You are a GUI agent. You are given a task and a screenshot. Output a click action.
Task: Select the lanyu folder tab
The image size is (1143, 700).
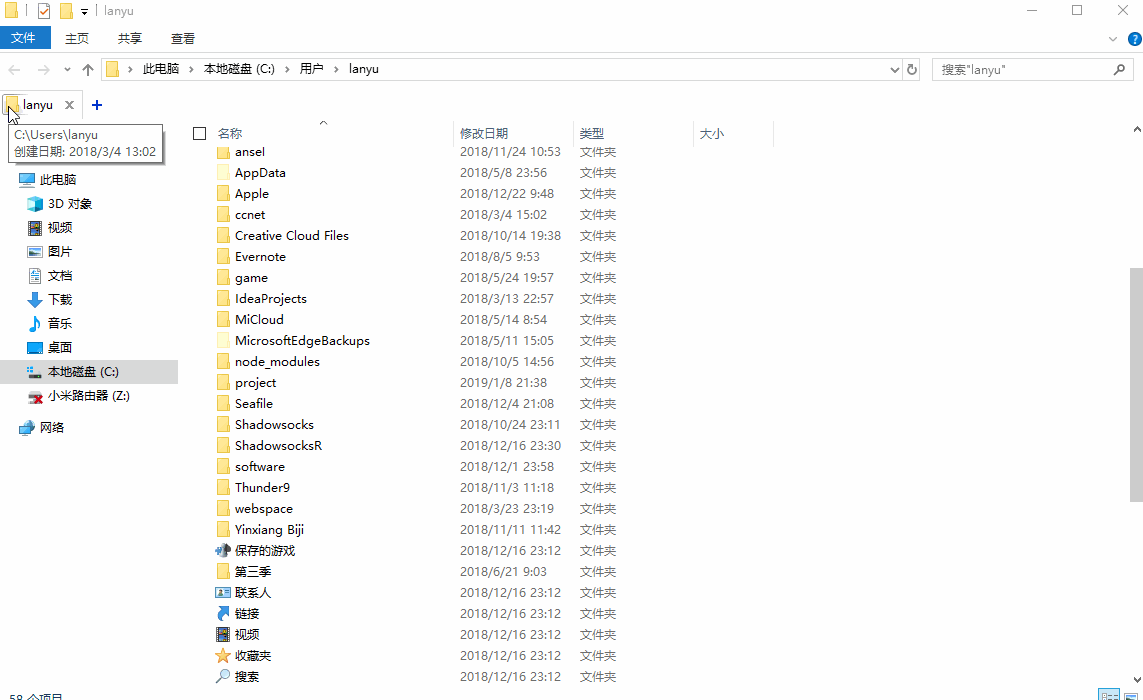pos(38,105)
